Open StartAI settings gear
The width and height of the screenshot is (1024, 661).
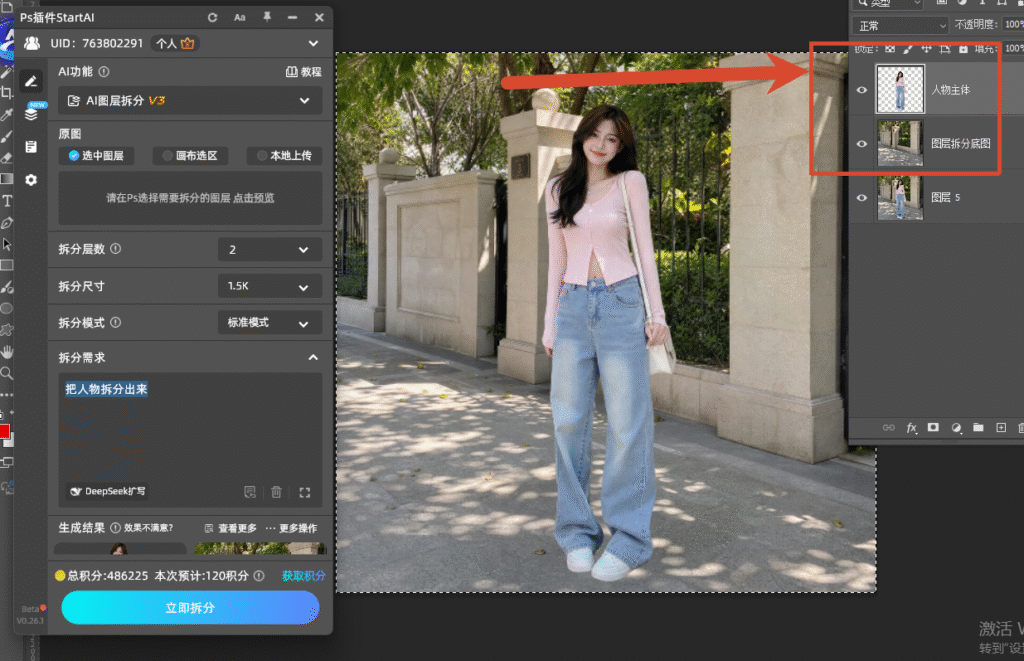(31, 180)
